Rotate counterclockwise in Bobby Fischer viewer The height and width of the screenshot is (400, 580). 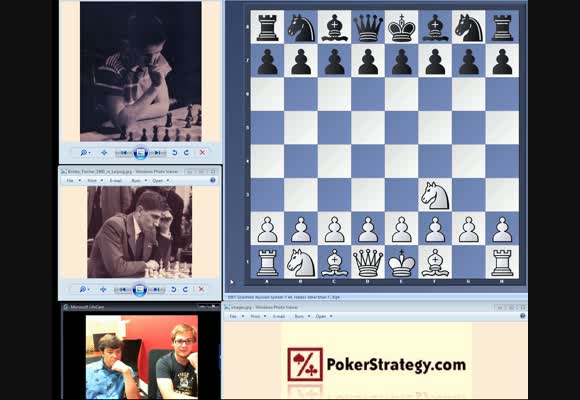click(173, 289)
